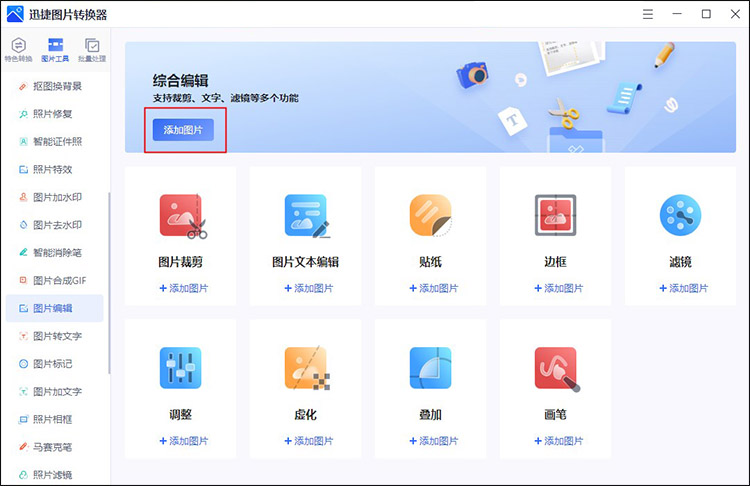Add image under 图片文本编辑
The height and width of the screenshot is (486, 750).
(309, 288)
